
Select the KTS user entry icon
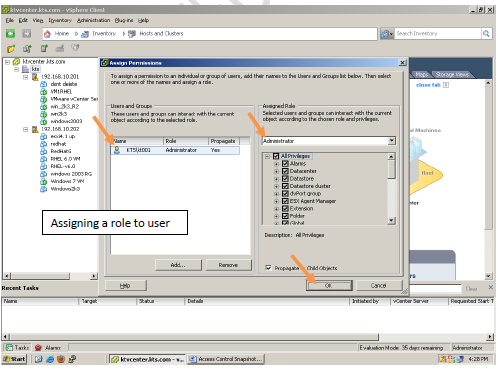(117, 150)
